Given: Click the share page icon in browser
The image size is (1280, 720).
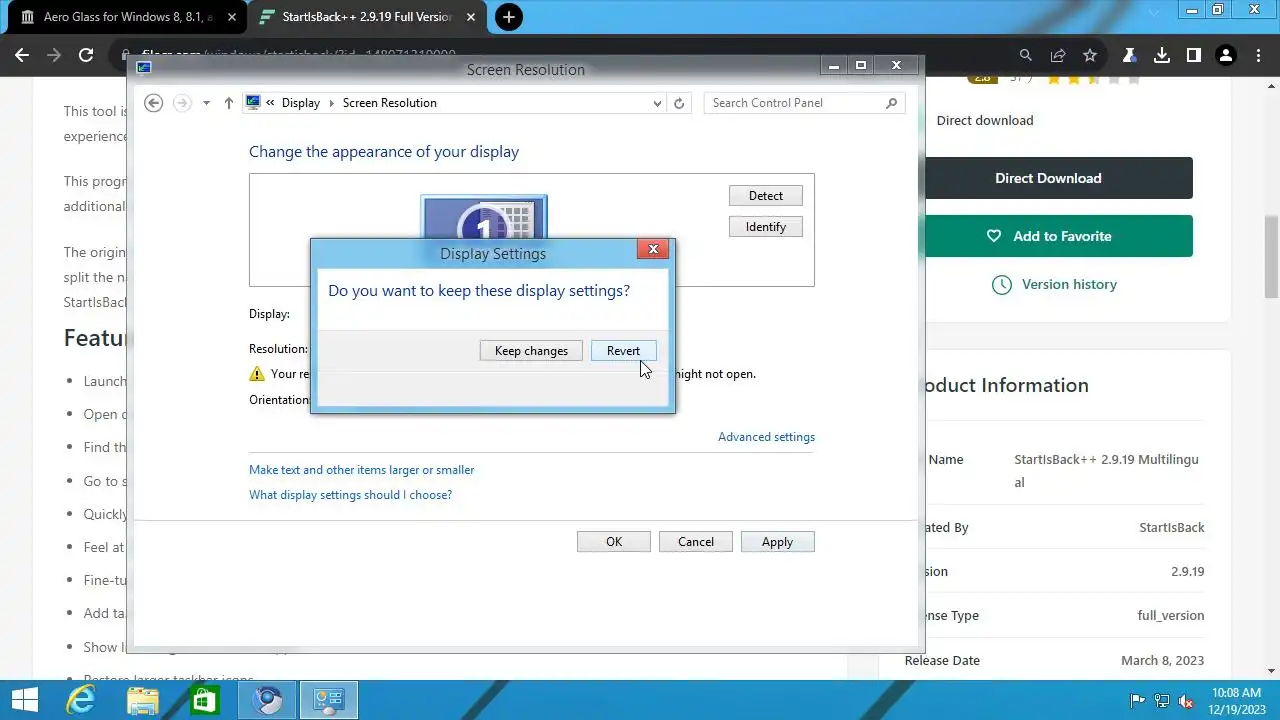Looking at the screenshot, I should tap(1058, 56).
